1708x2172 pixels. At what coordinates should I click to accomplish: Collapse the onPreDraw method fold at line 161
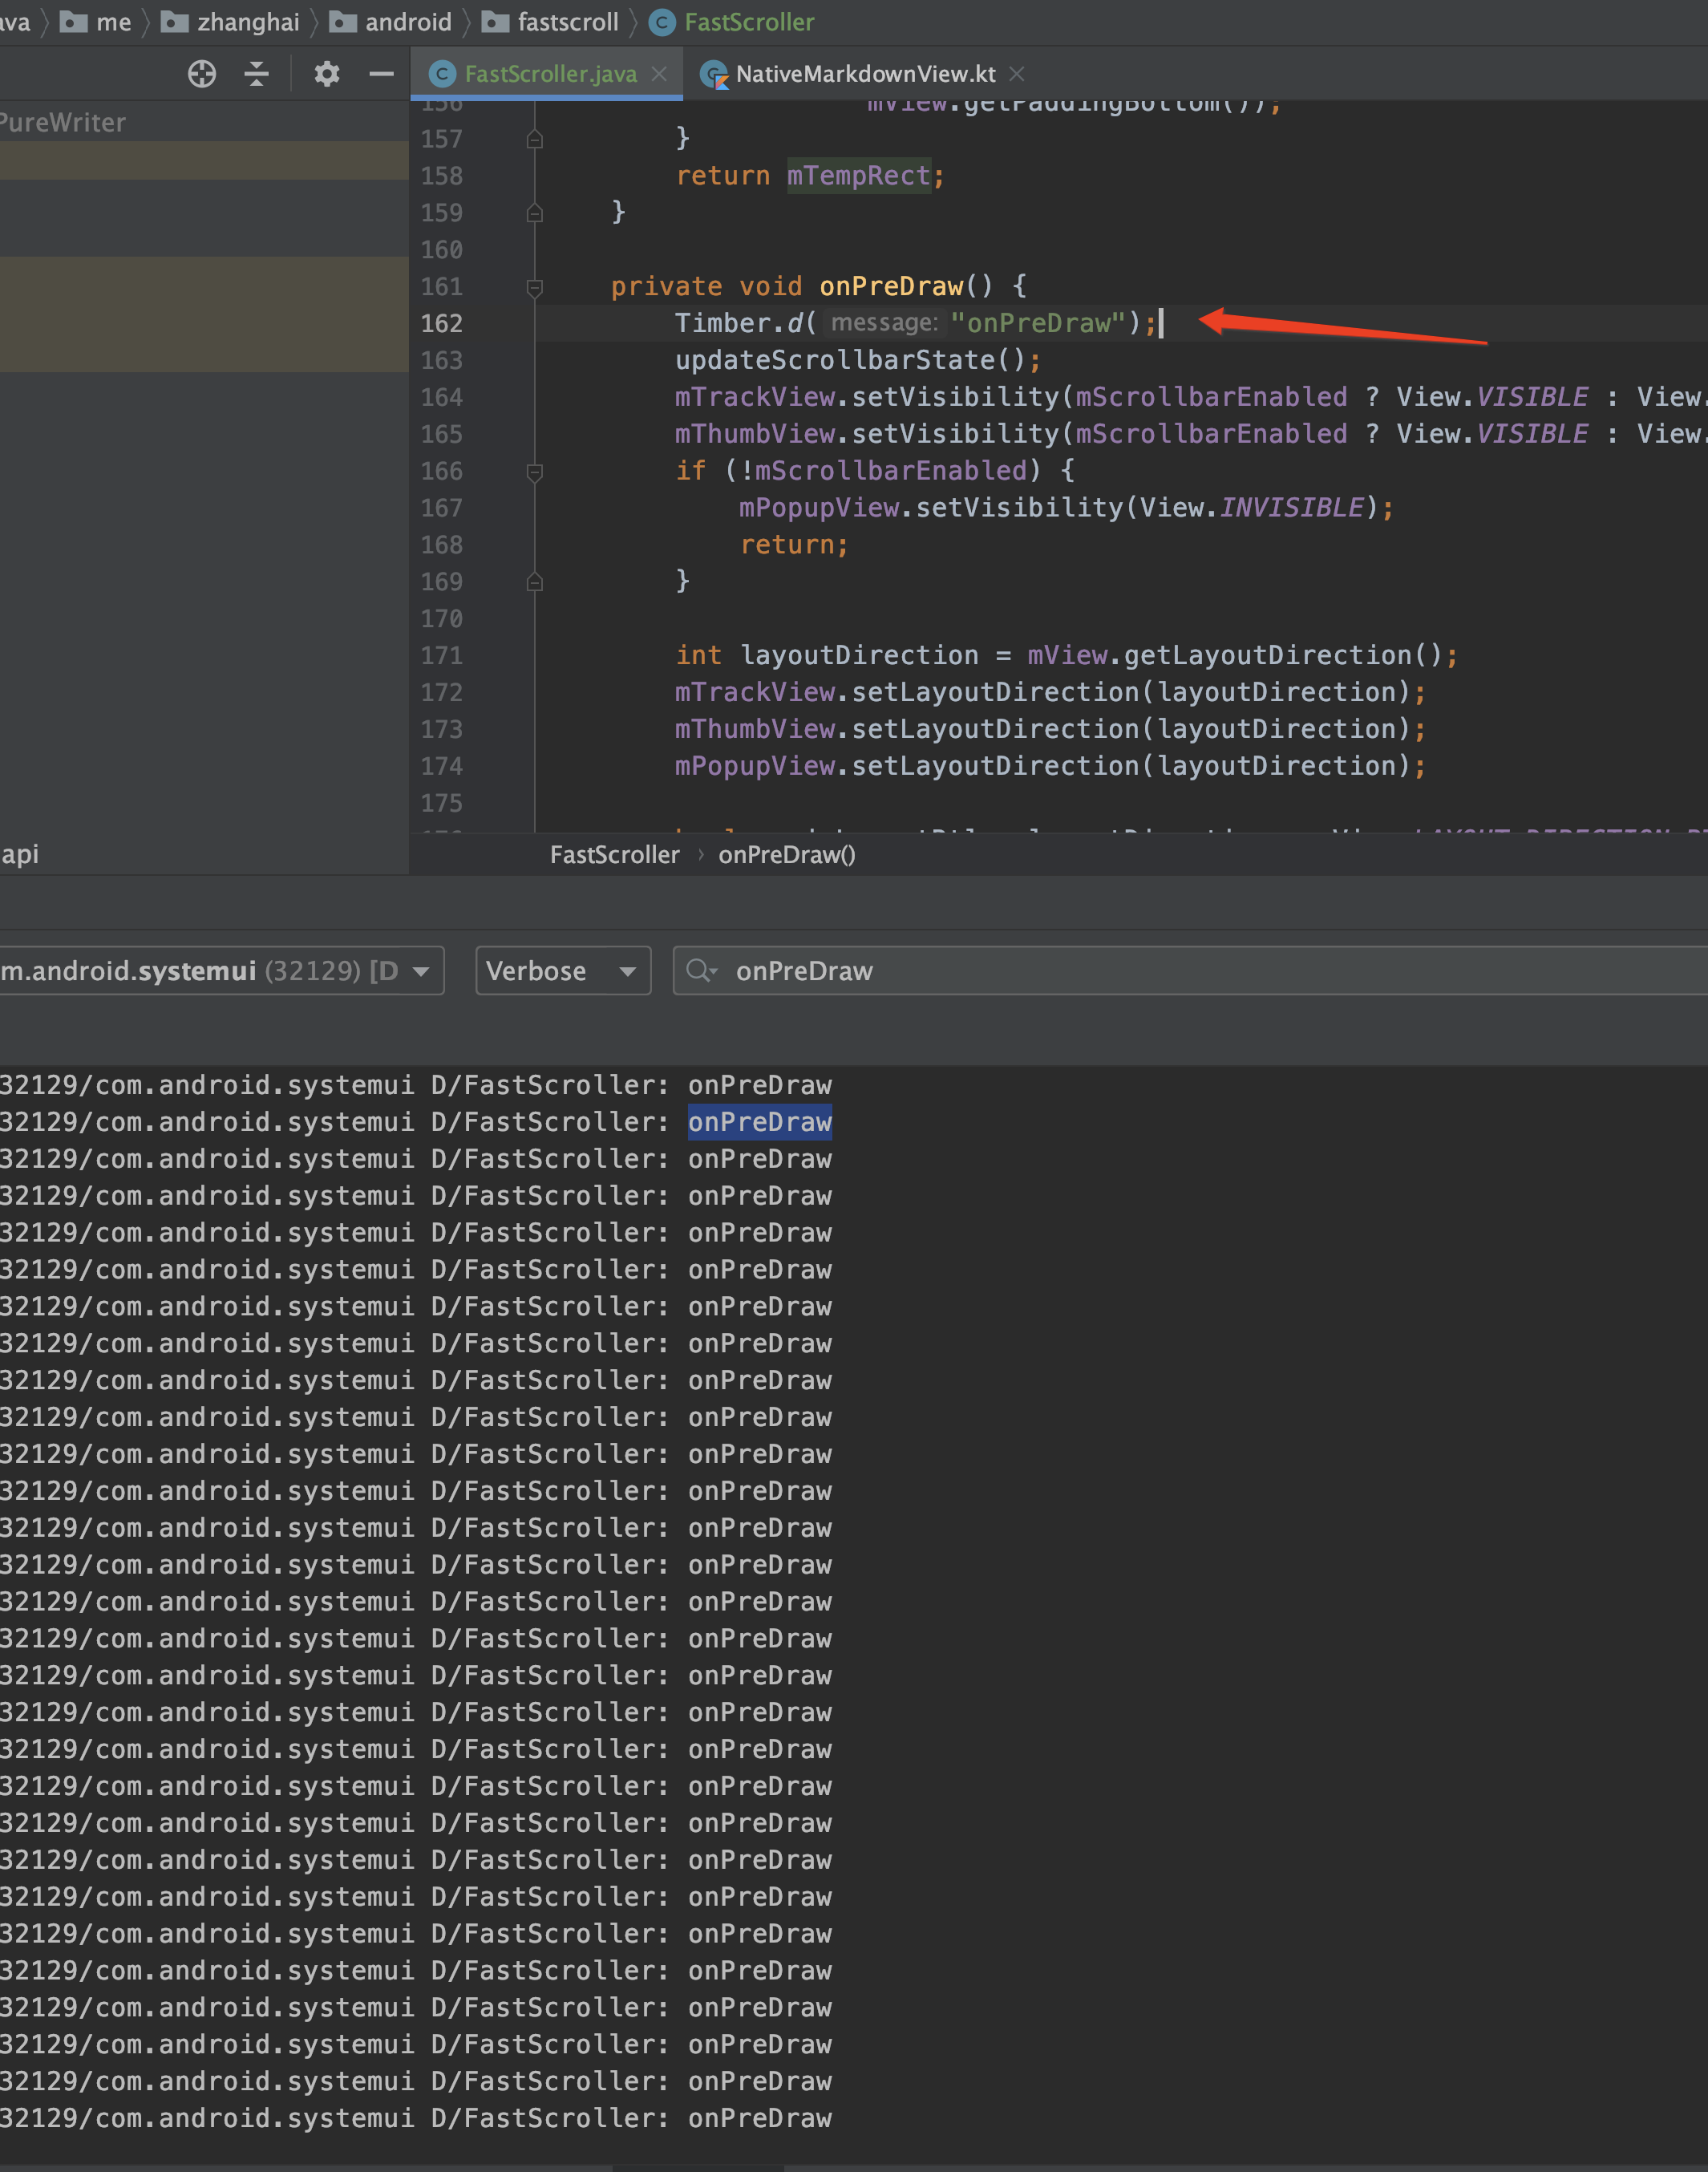coord(535,287)
